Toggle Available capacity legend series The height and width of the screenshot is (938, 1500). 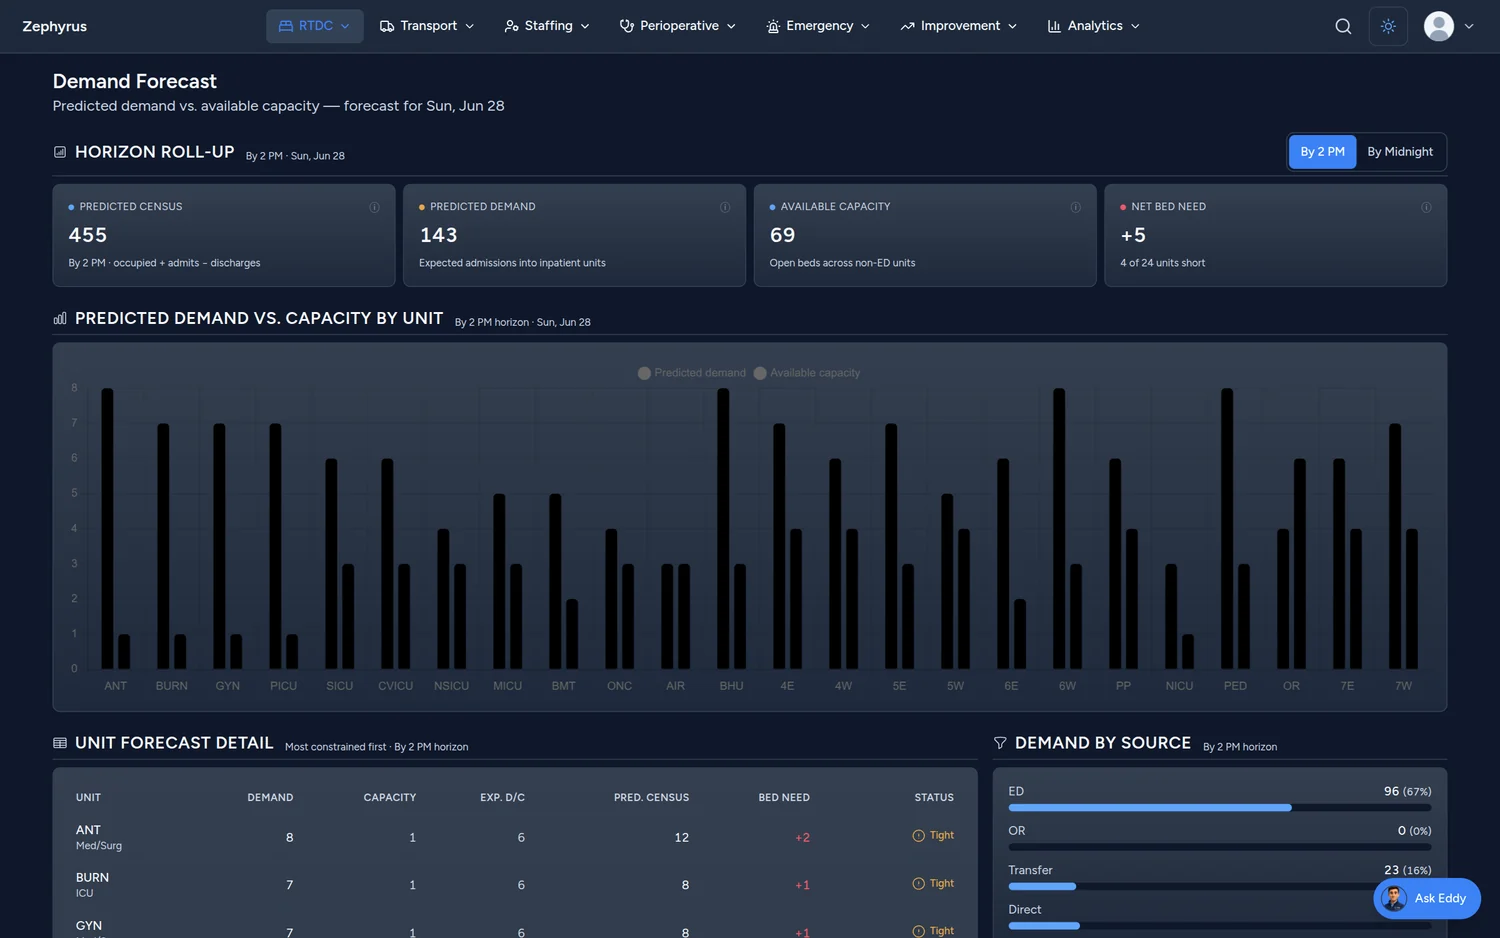point(807,373)
